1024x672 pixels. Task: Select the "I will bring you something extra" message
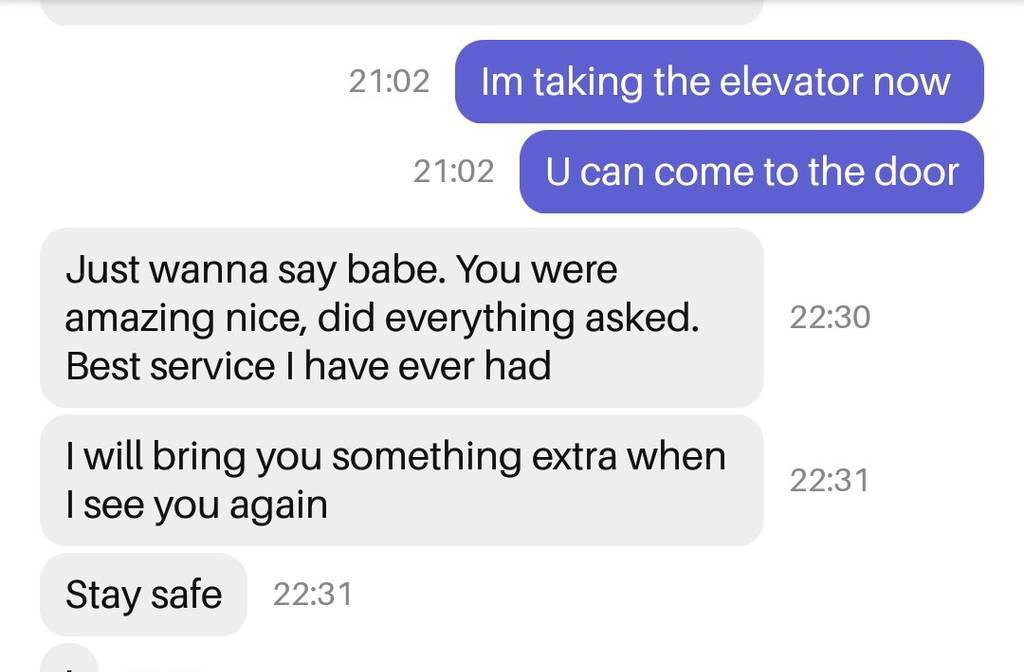click(x=402, y=481)
